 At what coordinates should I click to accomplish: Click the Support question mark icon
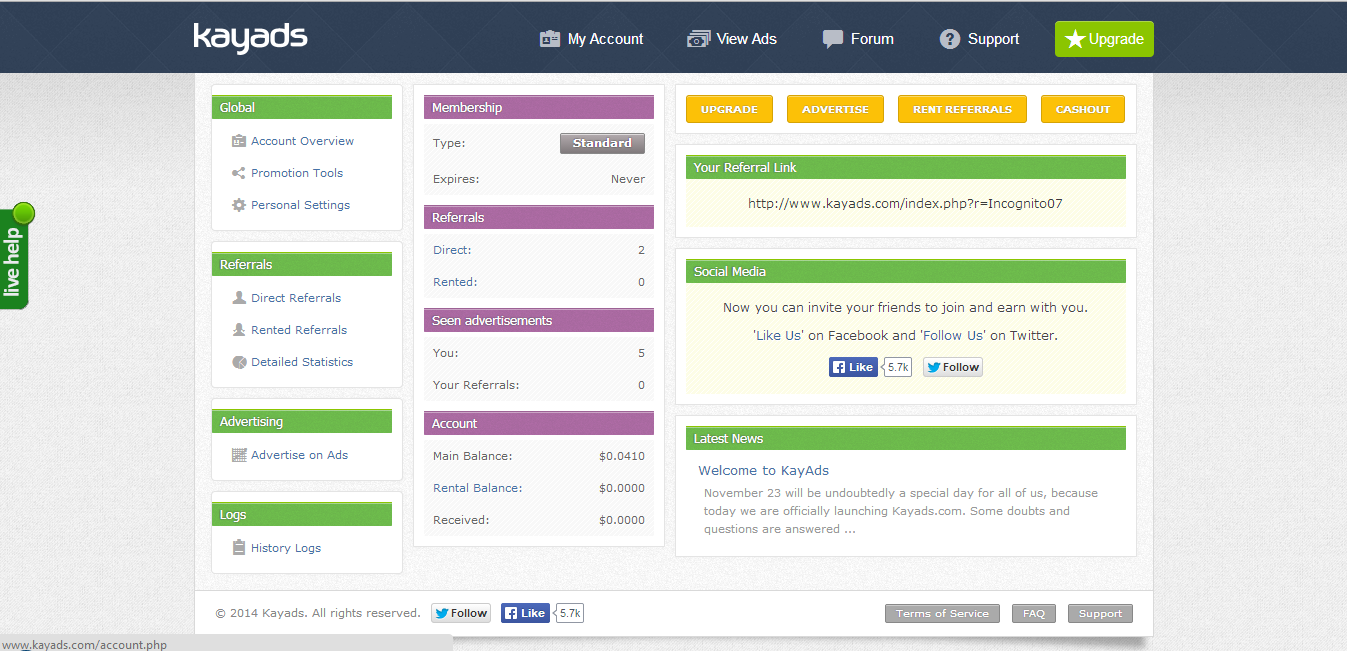(x=950, y=39)
